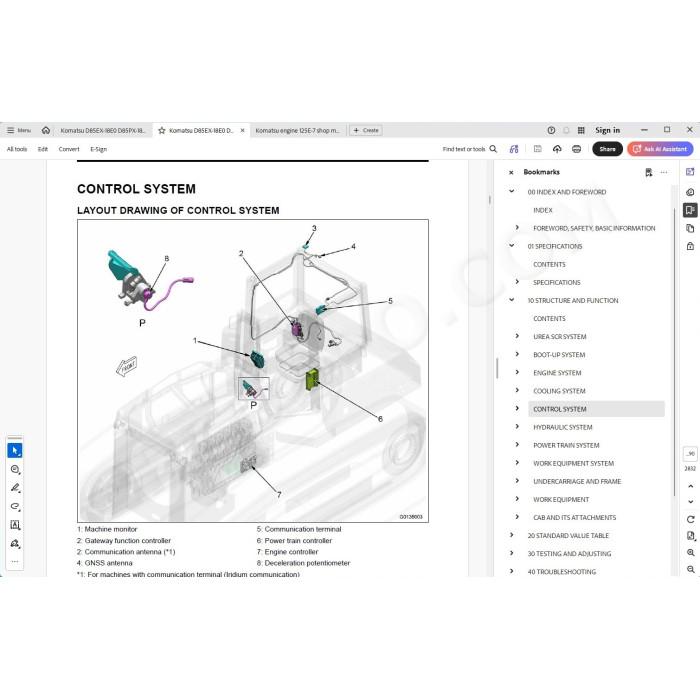Open the INDEX bookmark

click(x=543, y=210)
